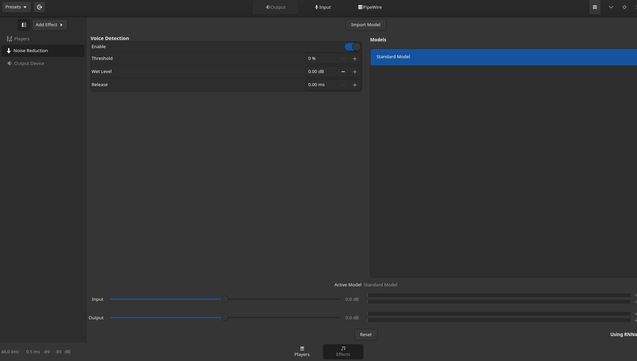Increase Wet Level with the plus button
This screenshot has width=637, height=361.
coord(355,71)
